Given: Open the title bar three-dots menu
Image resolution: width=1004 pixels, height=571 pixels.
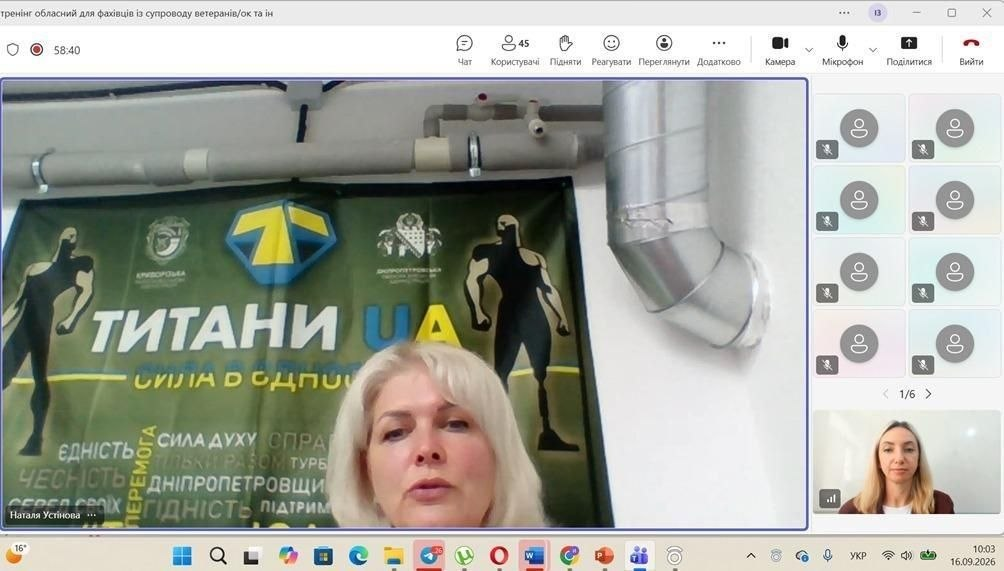Looking at the screenshot, I should pos(844,12).
